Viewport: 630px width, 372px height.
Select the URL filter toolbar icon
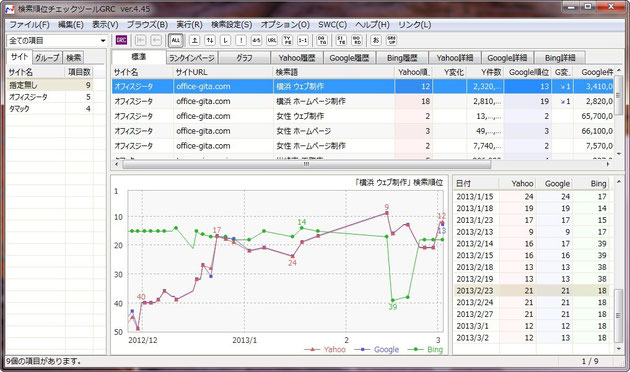pos(272,40)
